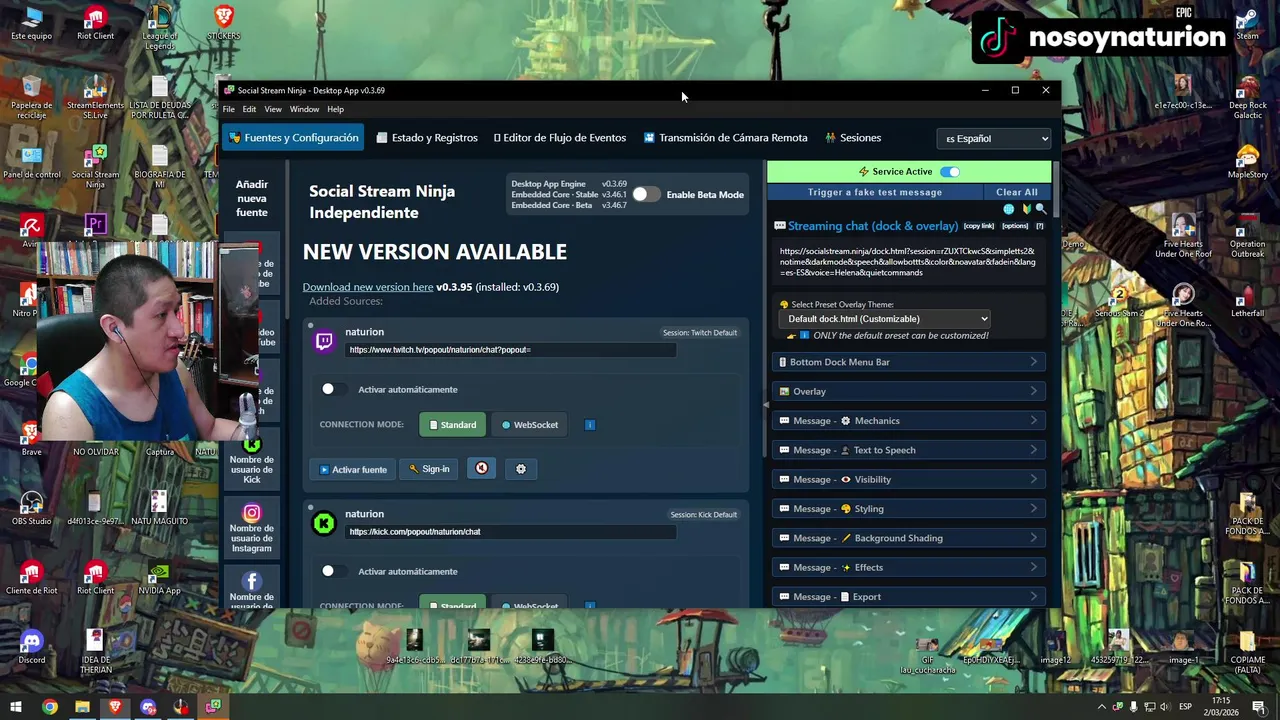1280x720 pixels.
Task: Open Deep Rock Galactic desktop shortcut
Action: [1247, 98]
